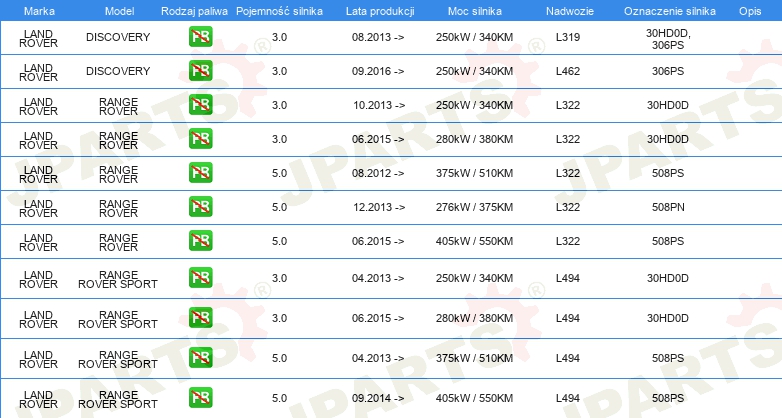Image resolution: width=782 pixels, height=418 pixels.
Task: Click the 276kW / 375KM power cell
Action: coord(474,207)
